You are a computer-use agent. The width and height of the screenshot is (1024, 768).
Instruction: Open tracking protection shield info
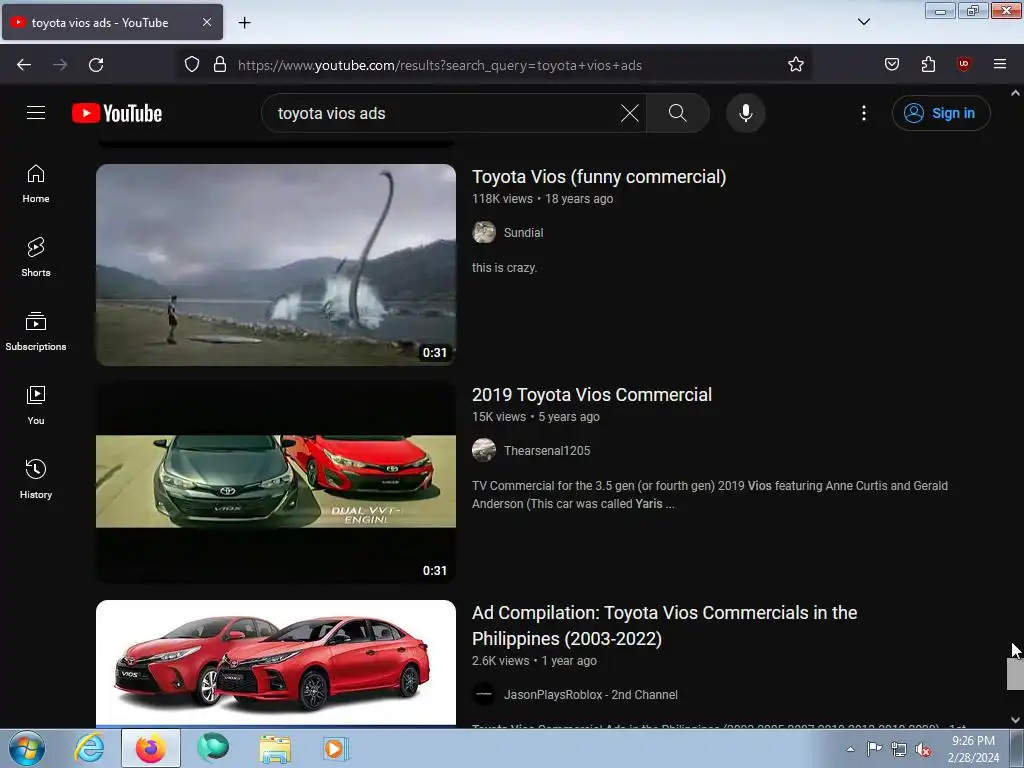(191, 65)
